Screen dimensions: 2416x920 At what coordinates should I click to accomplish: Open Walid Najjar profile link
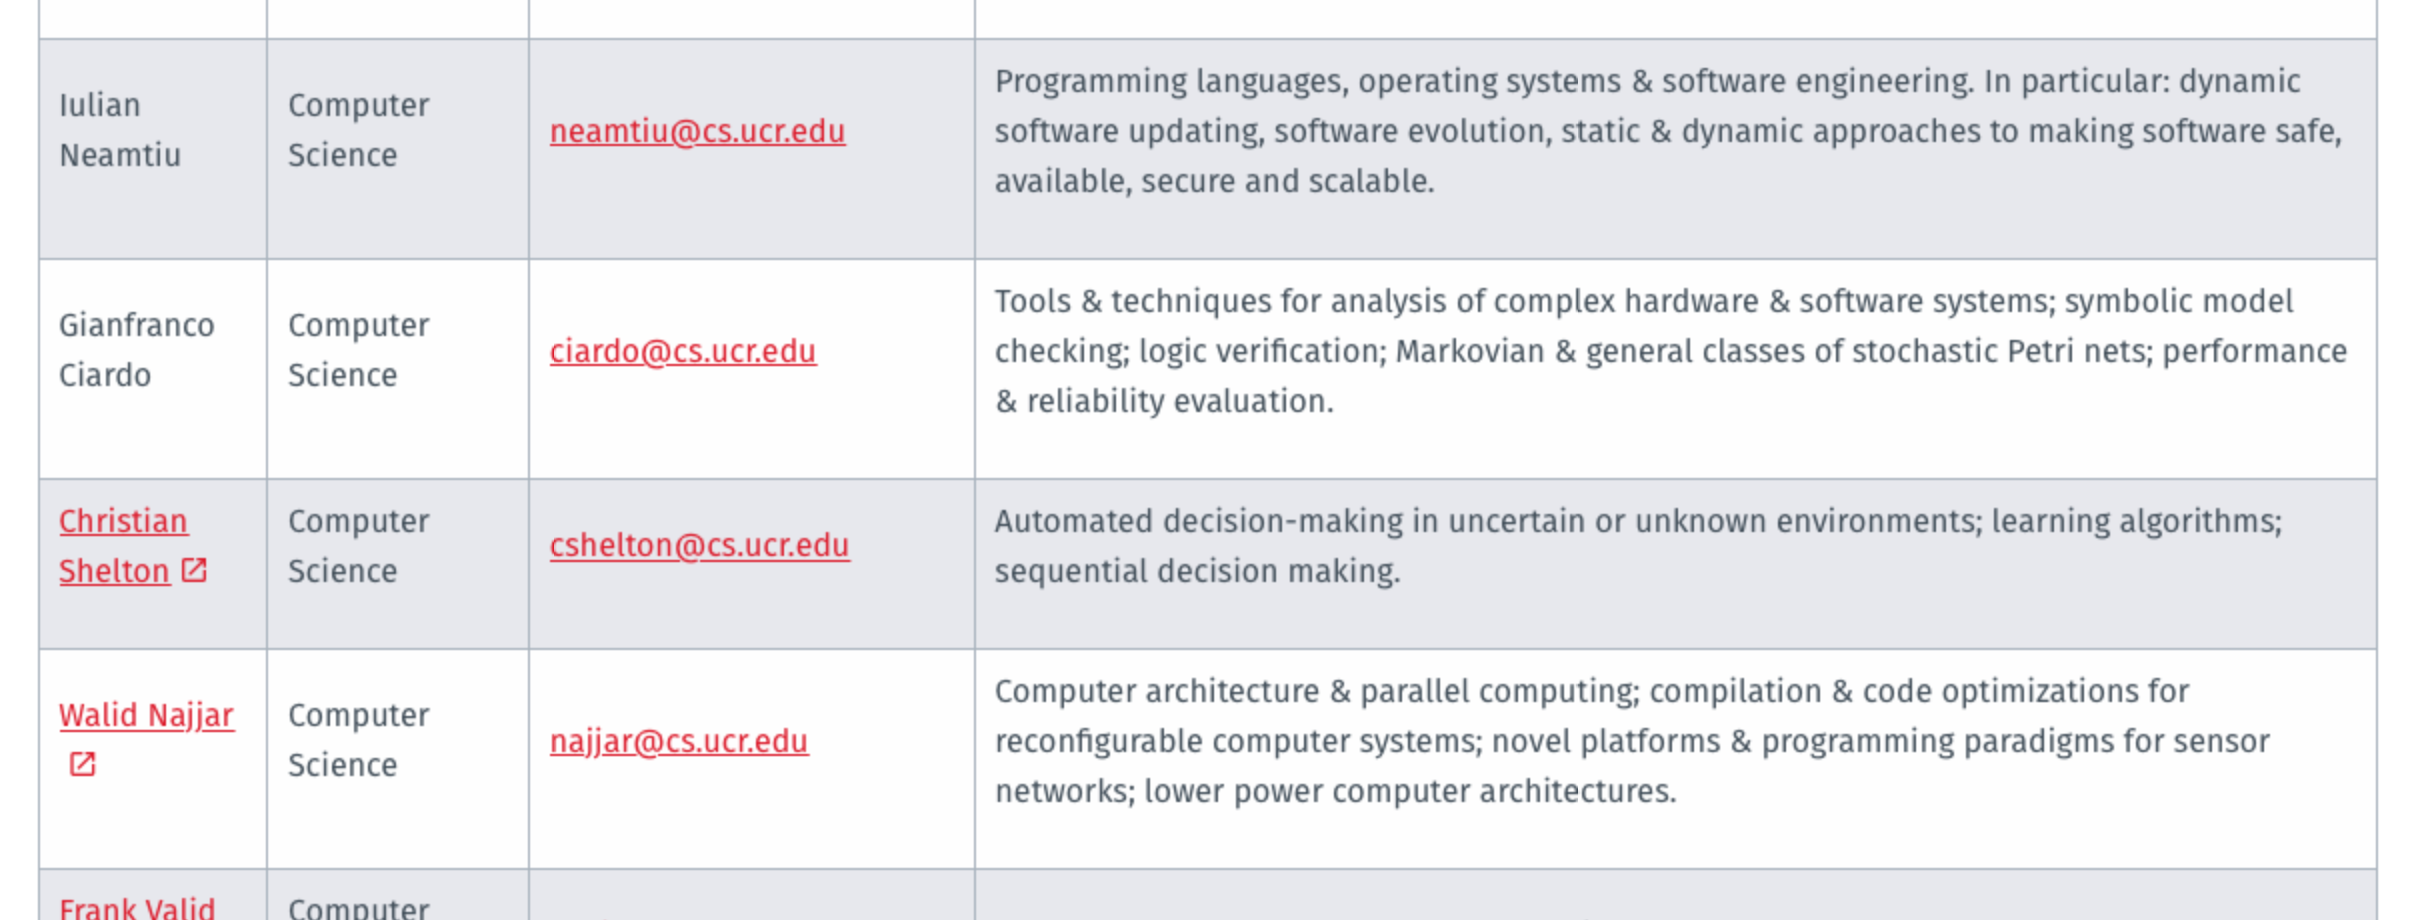tap(146, 715)
